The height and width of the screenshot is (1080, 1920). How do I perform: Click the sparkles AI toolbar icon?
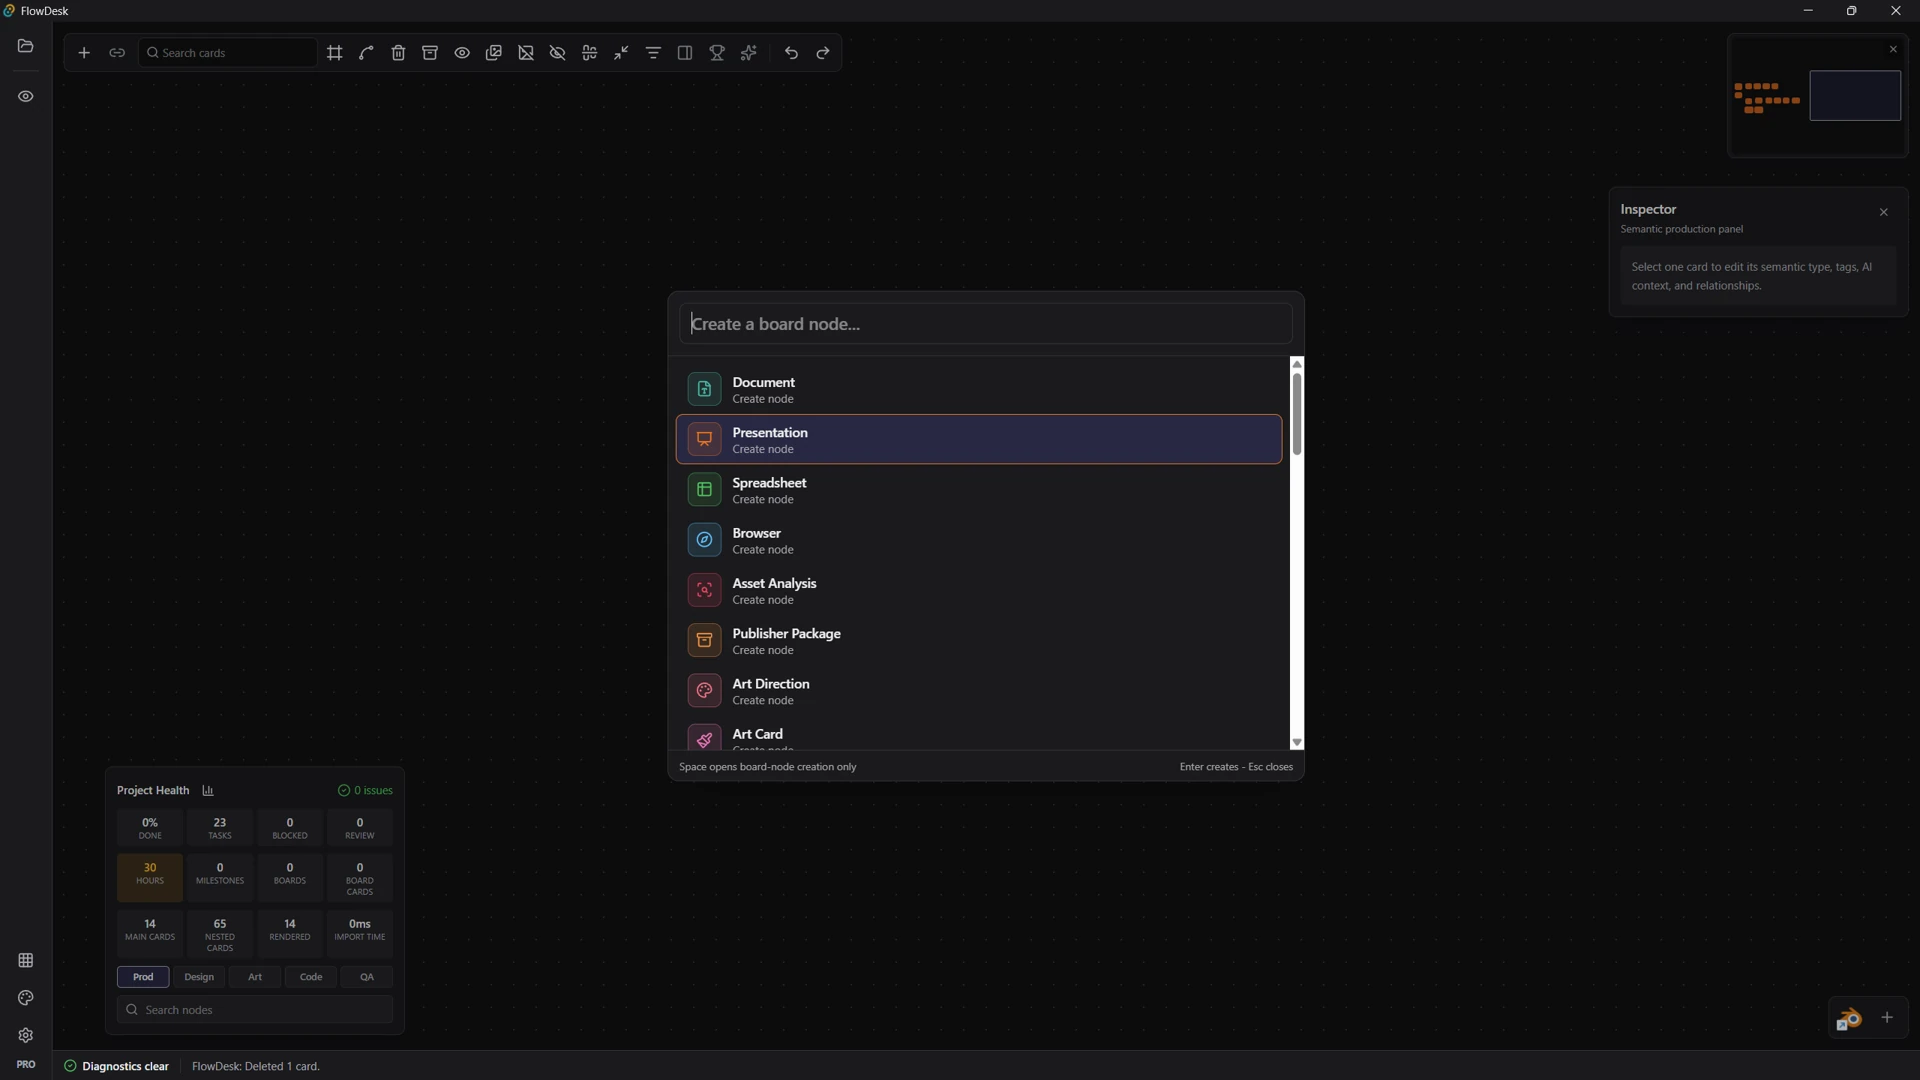(x=749, y=53)
